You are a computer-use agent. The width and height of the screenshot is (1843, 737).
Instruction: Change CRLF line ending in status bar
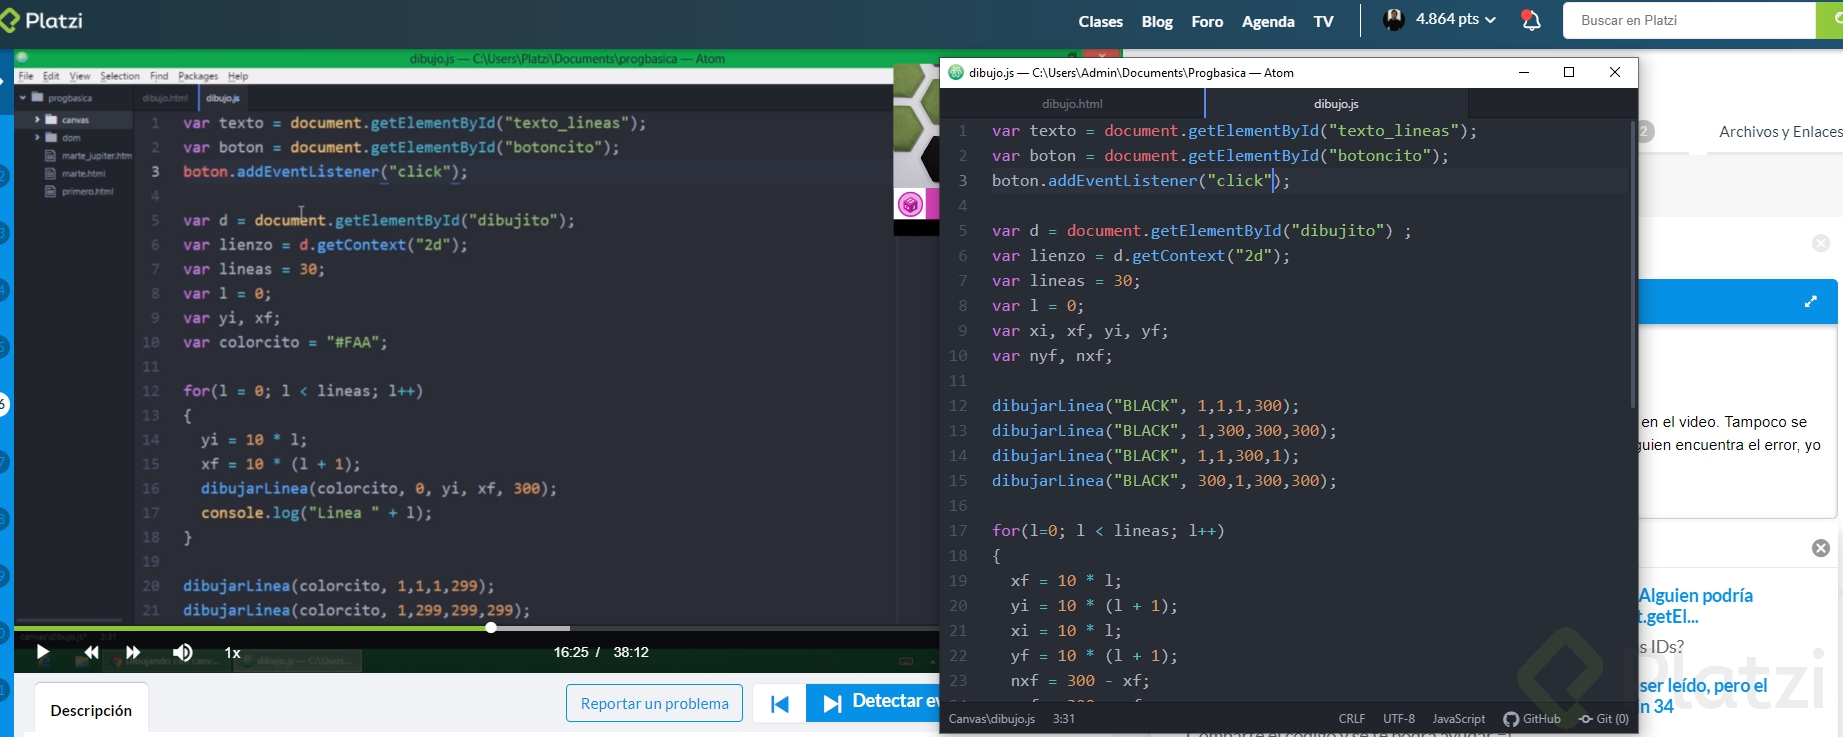(1352, 718)
